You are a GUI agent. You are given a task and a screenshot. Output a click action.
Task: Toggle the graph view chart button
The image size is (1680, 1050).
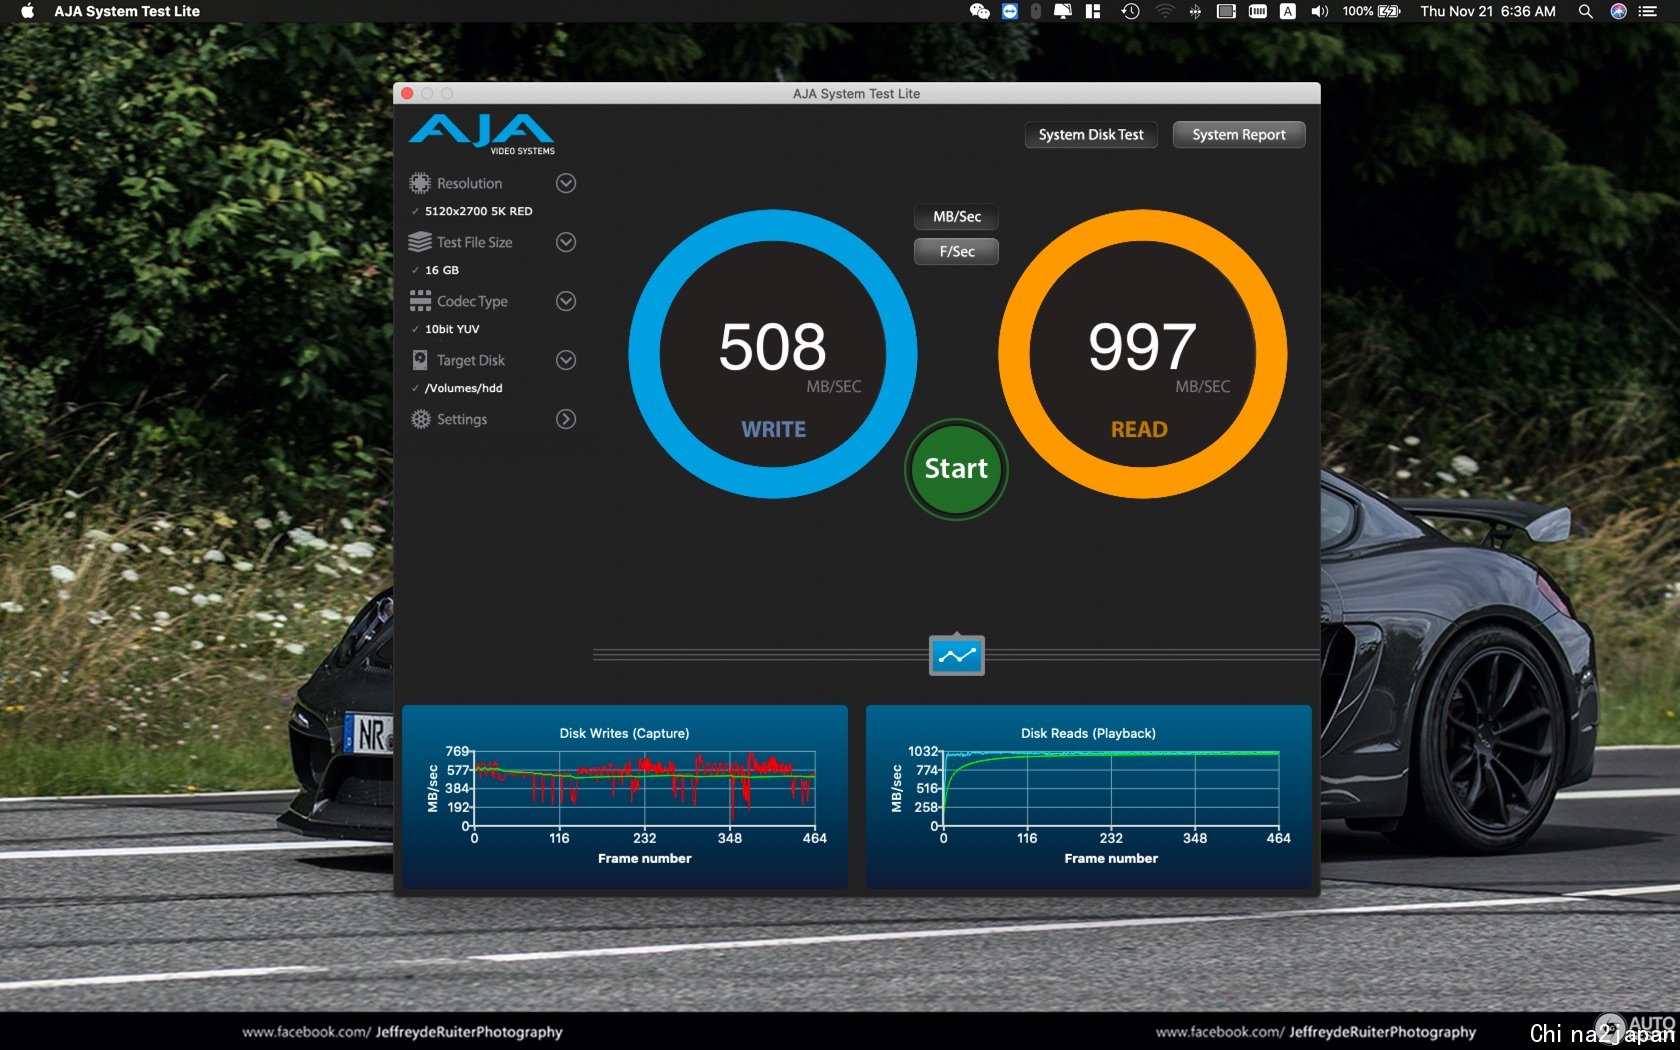click(x=957, y=656)
